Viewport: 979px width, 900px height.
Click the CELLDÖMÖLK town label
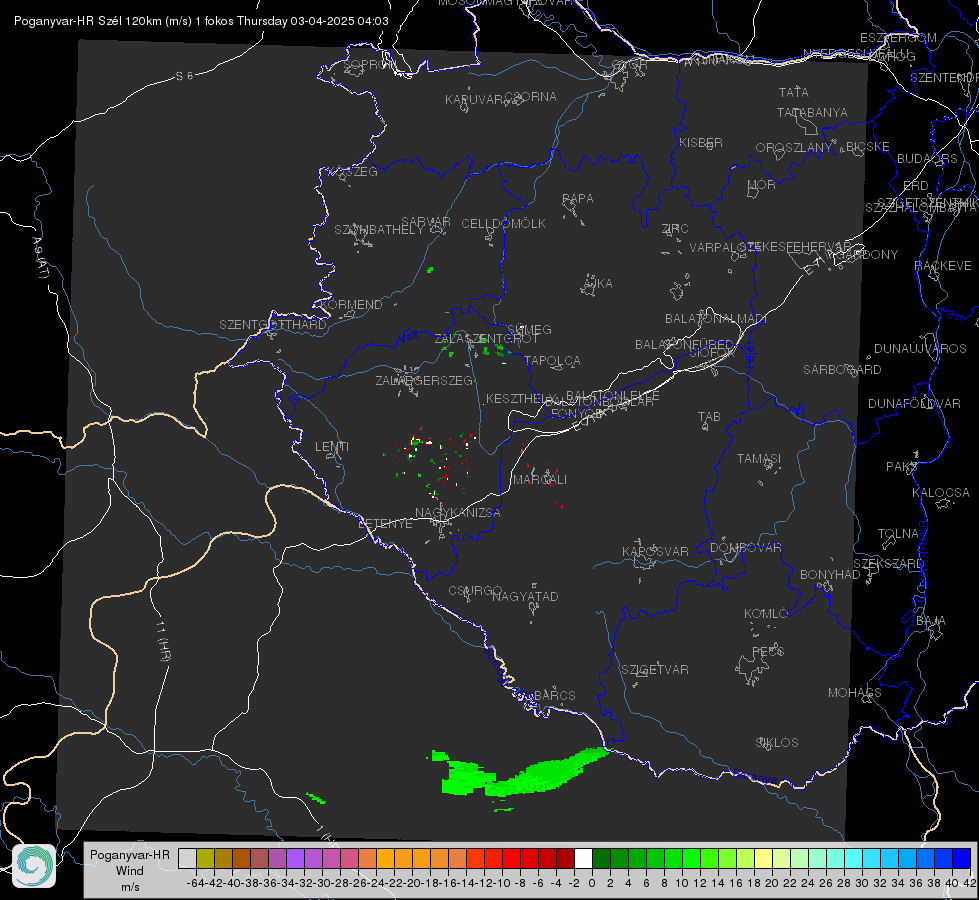click(503, 223)
